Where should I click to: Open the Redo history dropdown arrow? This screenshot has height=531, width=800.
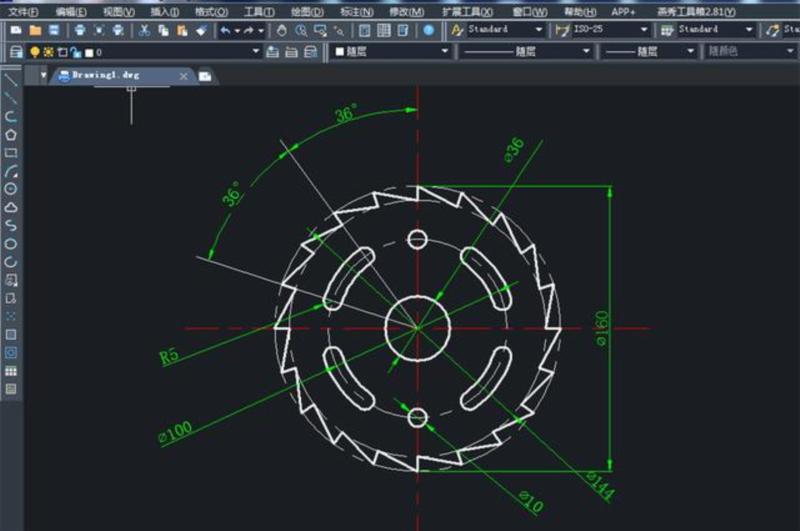click(x=261, y=31)
